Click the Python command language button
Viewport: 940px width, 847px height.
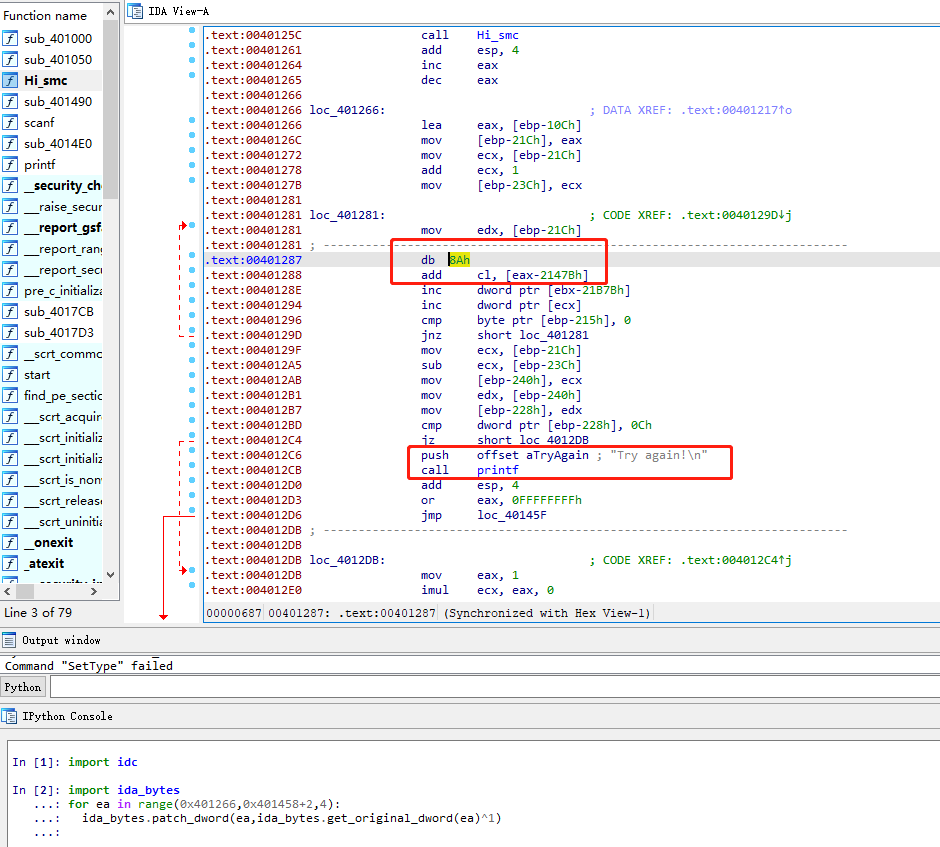click(23, 687)
